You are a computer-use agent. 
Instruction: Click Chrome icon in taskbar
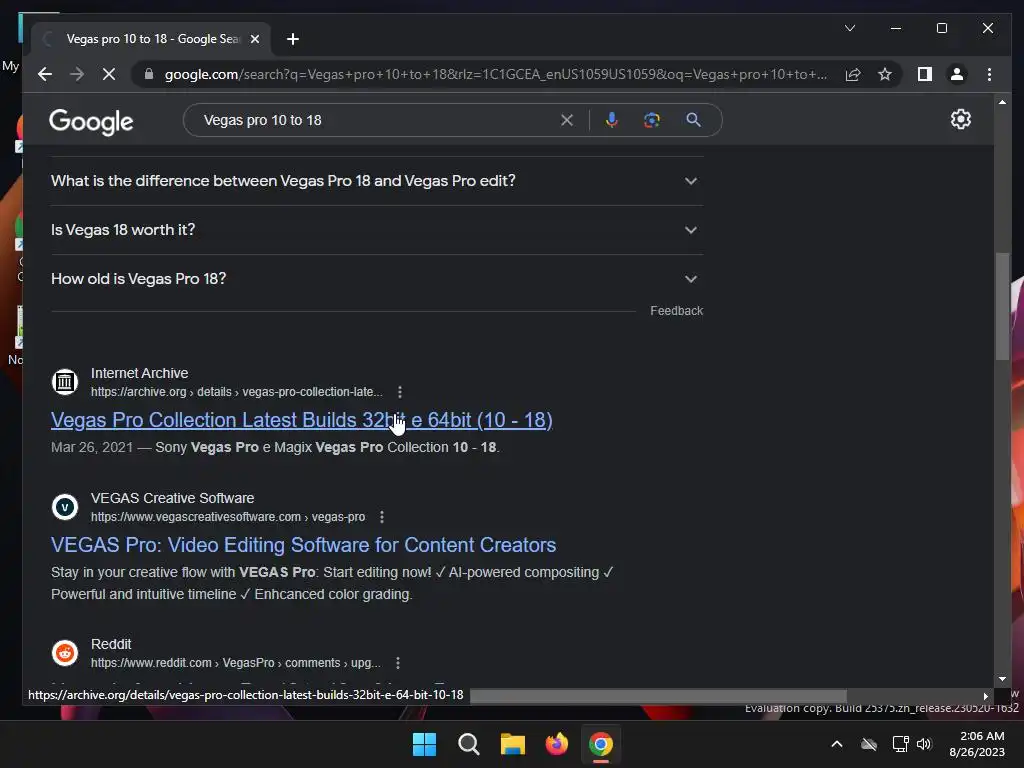[601, 744]
